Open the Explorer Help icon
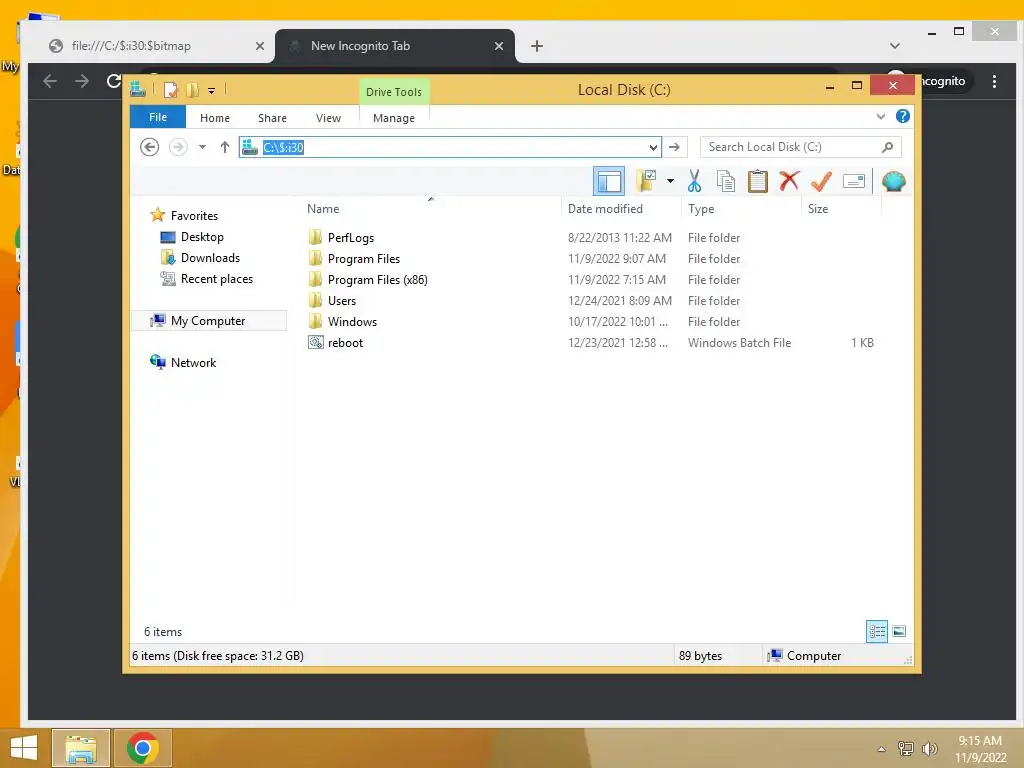This screenshot has height=768, width=1024. click(x=903, y=116)
